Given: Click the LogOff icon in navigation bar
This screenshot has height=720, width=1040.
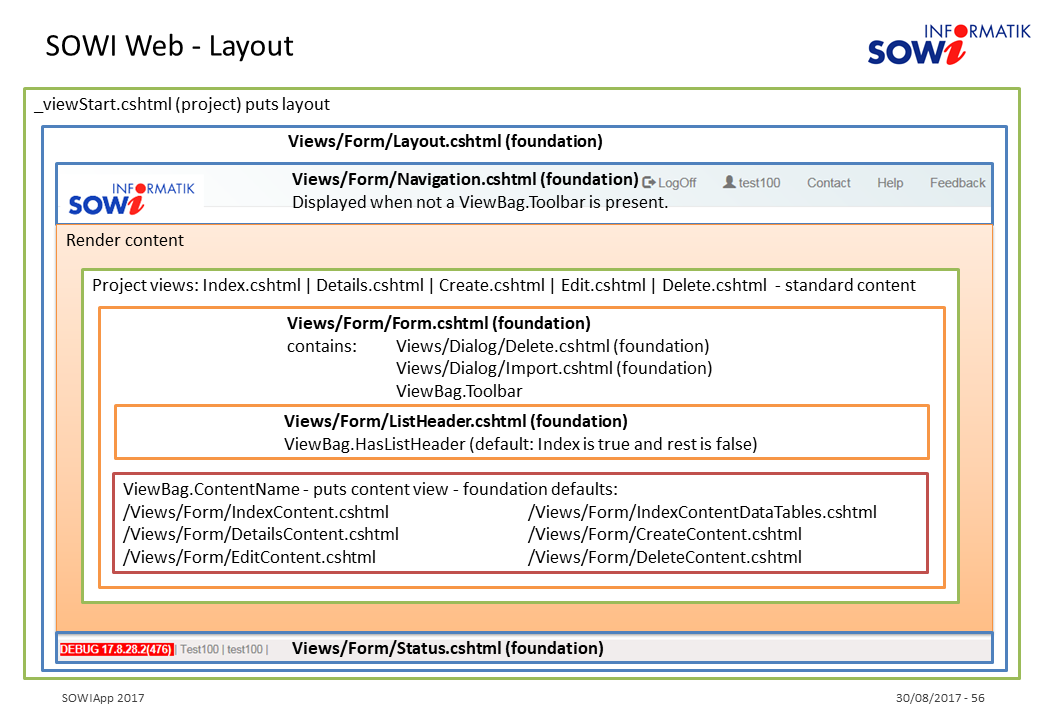Looking at the screenshot, I should [649, 182].
